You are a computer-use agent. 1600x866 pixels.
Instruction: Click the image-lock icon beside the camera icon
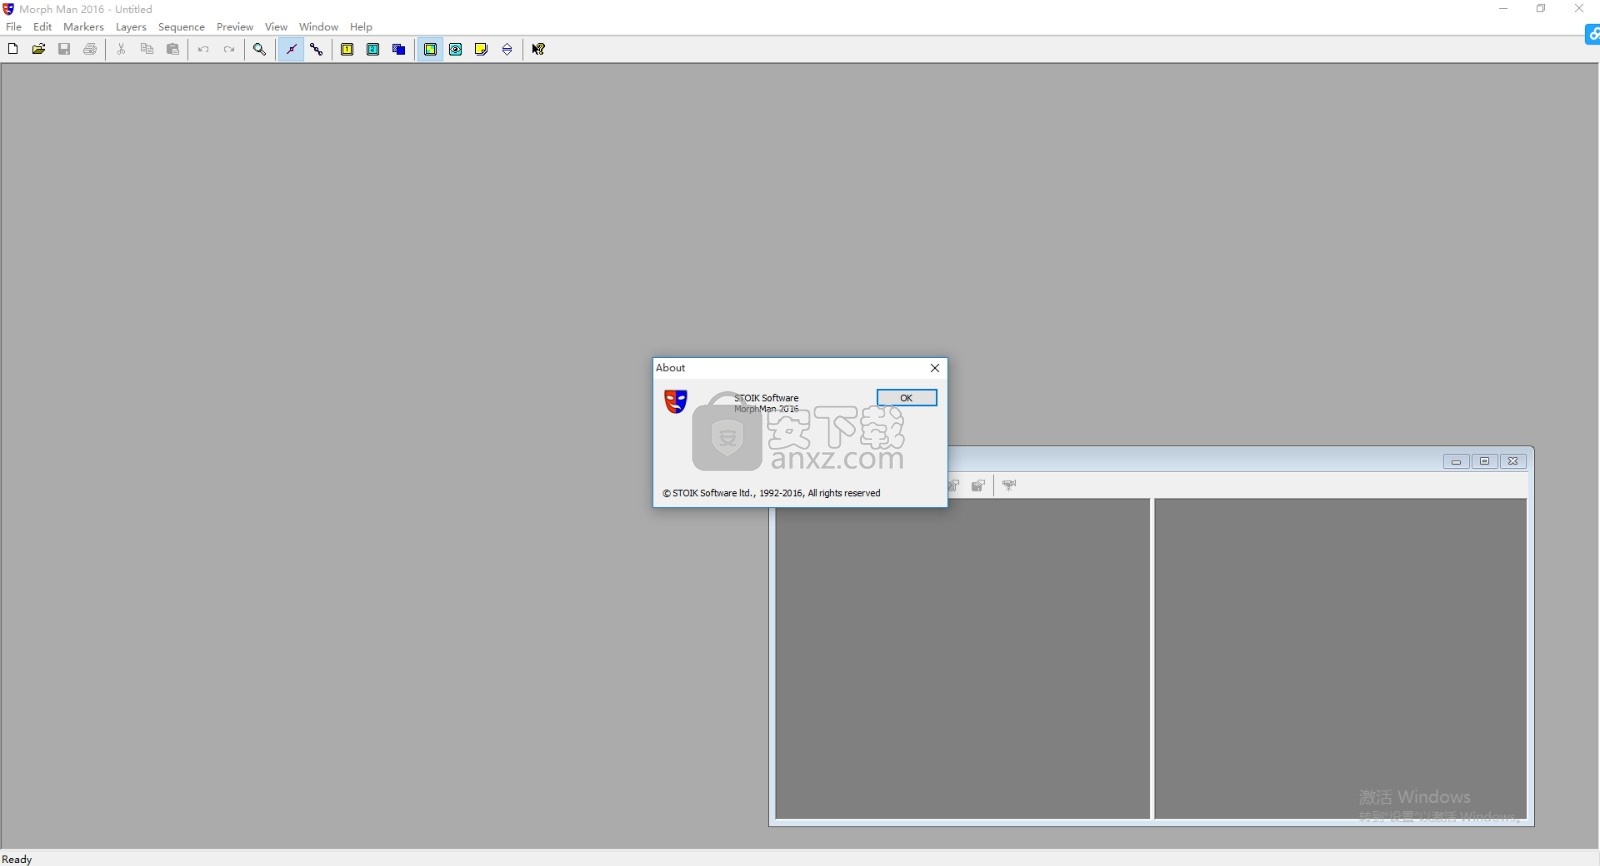(978, 485)
